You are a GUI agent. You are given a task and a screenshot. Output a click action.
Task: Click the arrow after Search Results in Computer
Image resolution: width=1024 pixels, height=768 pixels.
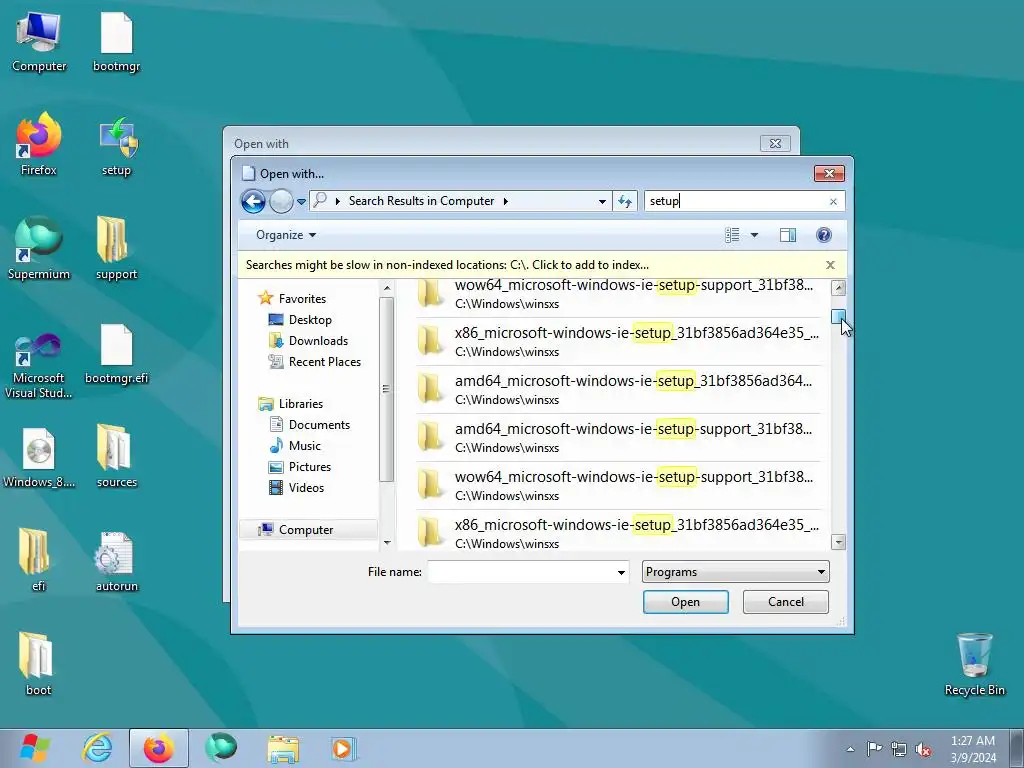point(505,201)
